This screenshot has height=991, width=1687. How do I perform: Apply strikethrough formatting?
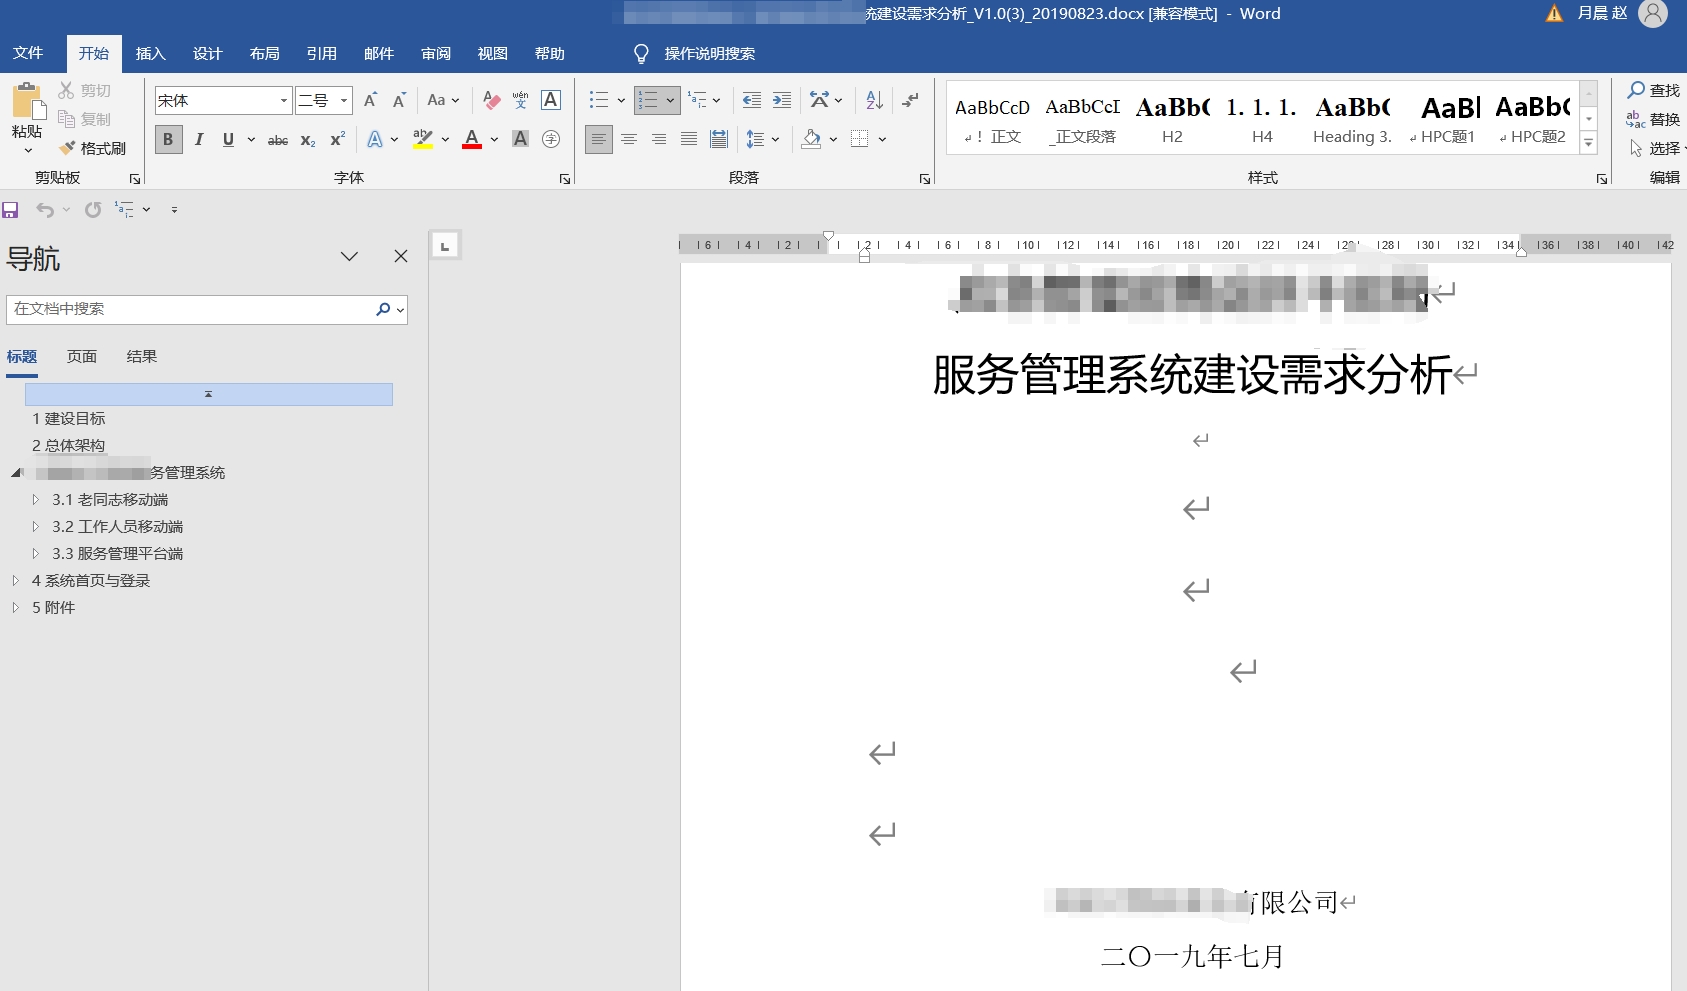click(278, 140)
